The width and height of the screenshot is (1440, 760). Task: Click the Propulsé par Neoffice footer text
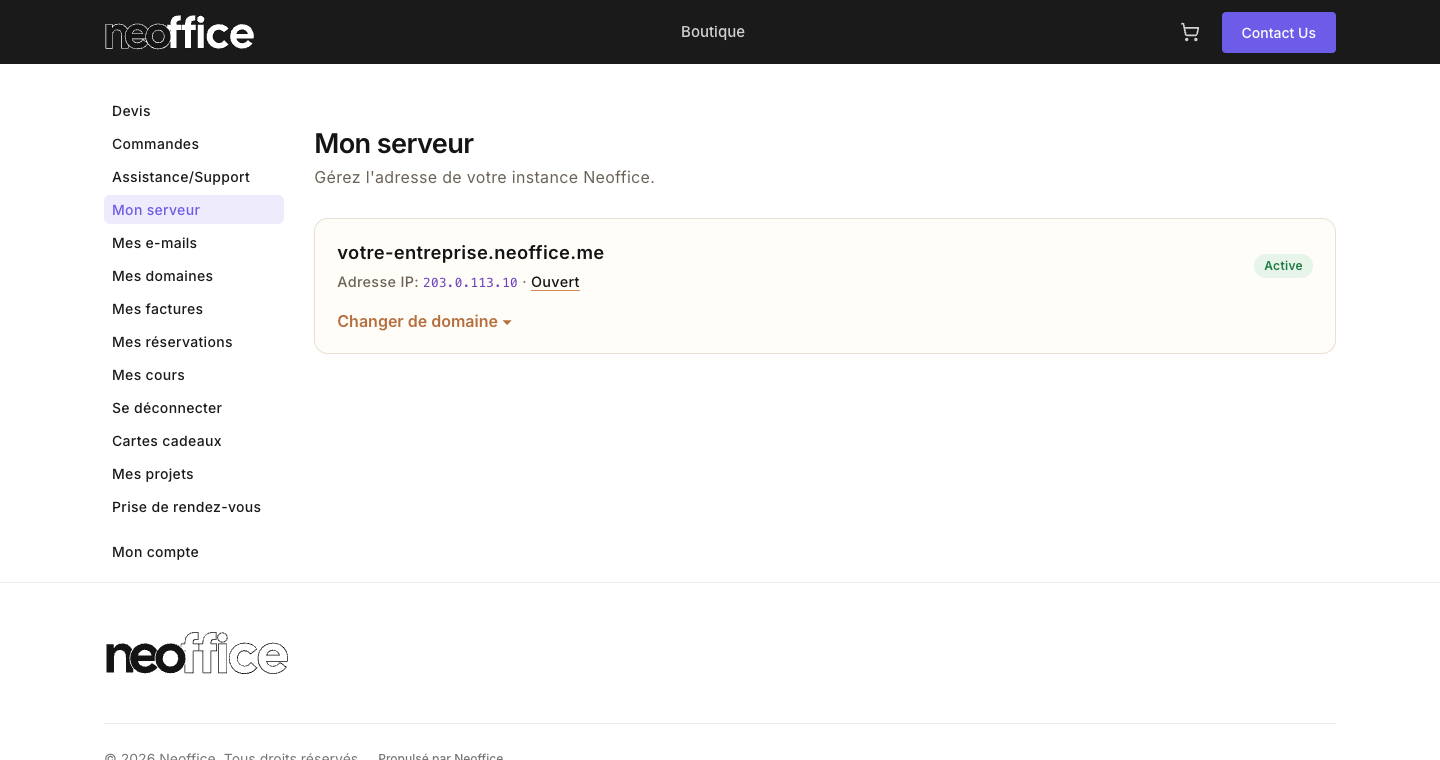pyautogui.click(x=441, y=757)
